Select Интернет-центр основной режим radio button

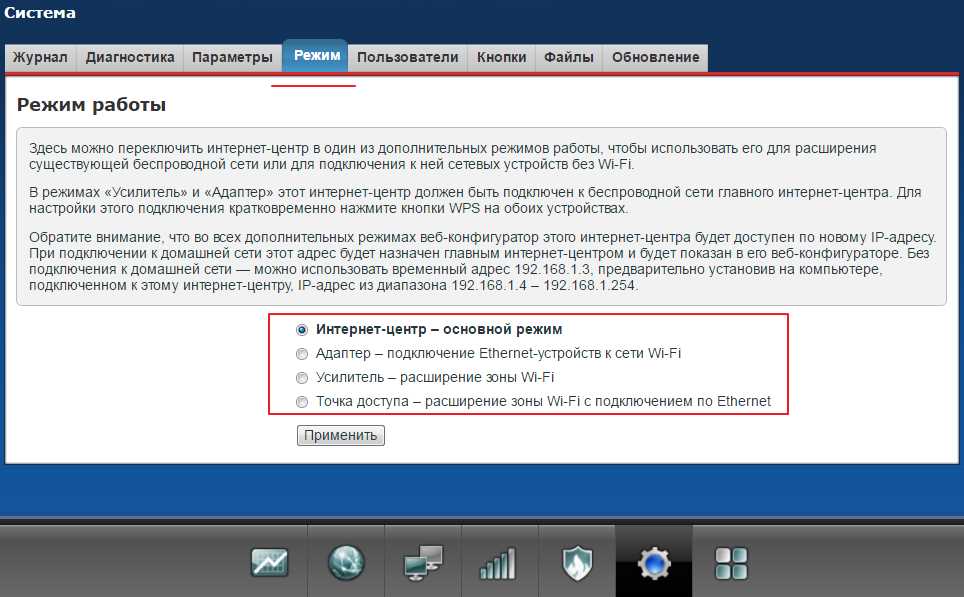tap(302, 330)
